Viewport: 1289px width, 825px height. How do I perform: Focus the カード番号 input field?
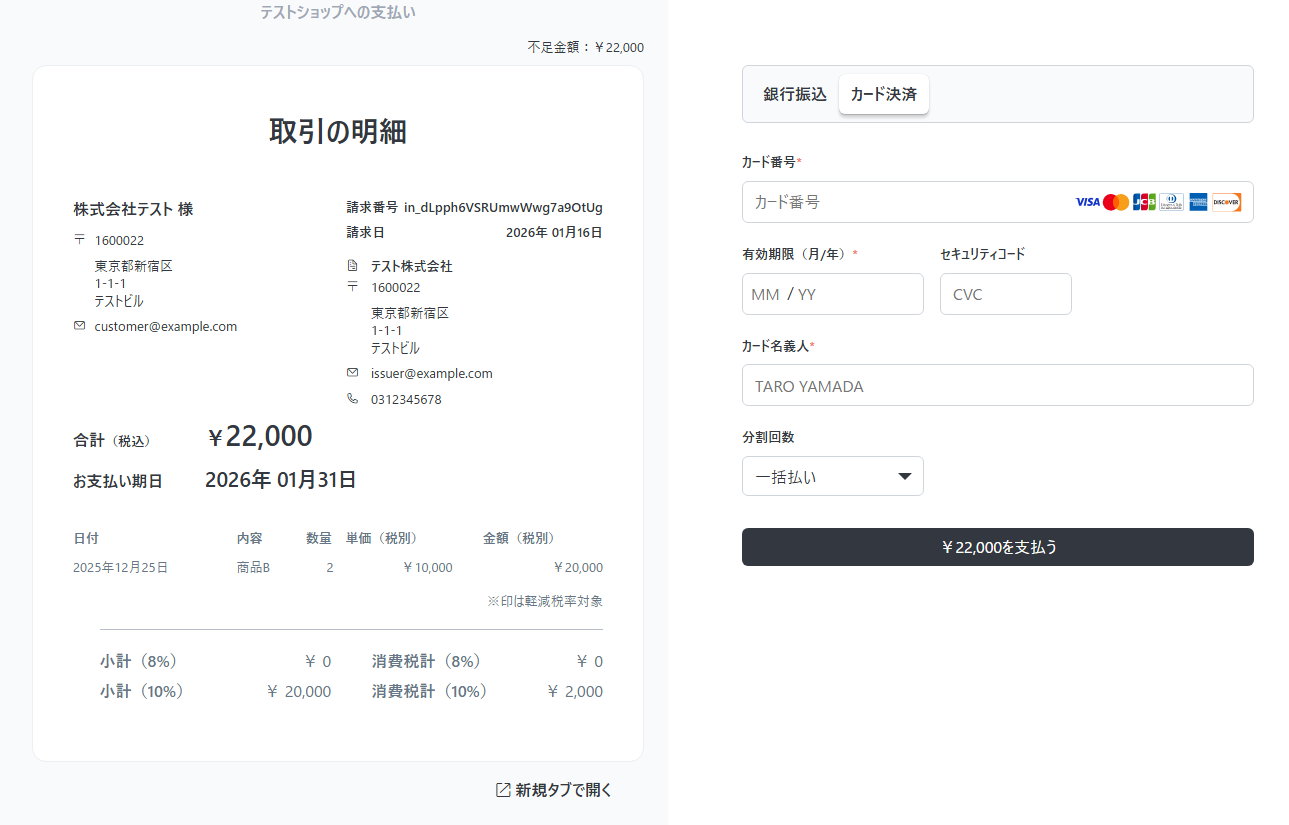click(x=900, y=202)
